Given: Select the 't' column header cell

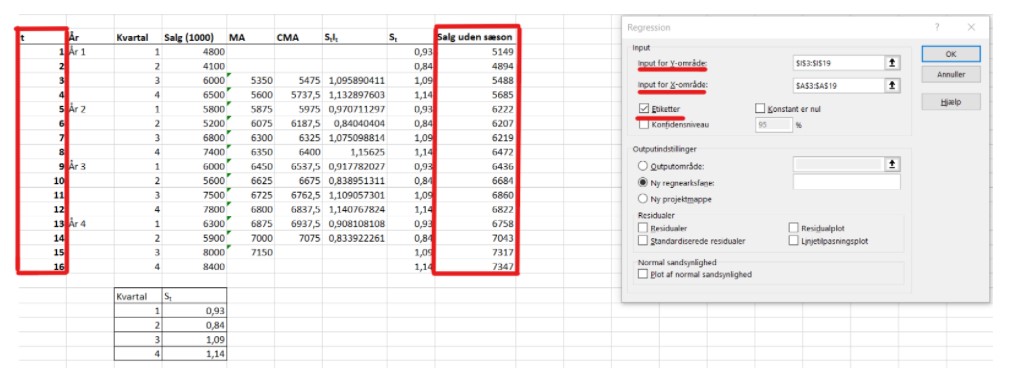Looking at the screenshot, I should [42, 37].
